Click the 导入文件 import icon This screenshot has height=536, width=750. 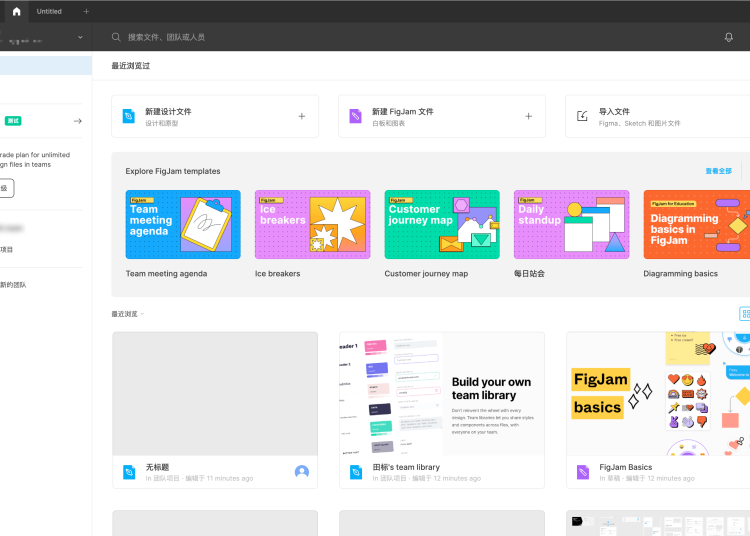point(583,116)
